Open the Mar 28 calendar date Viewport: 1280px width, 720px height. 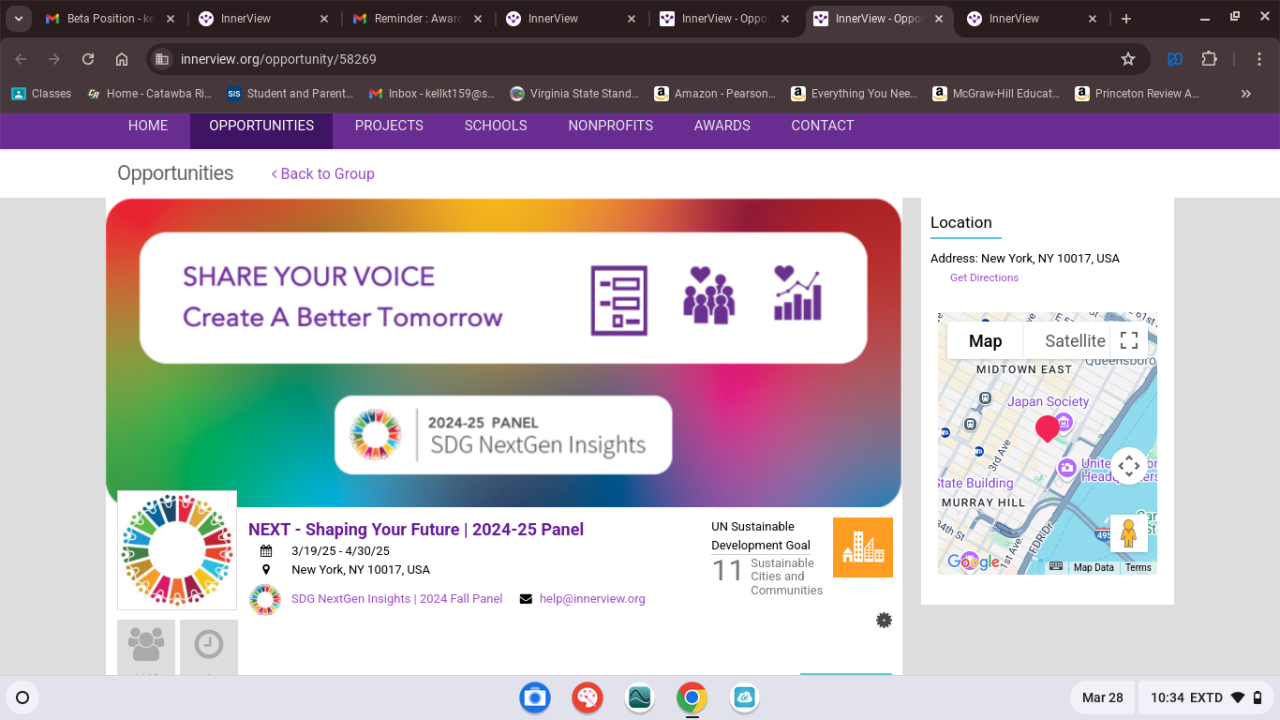(x=1102, y=698)
